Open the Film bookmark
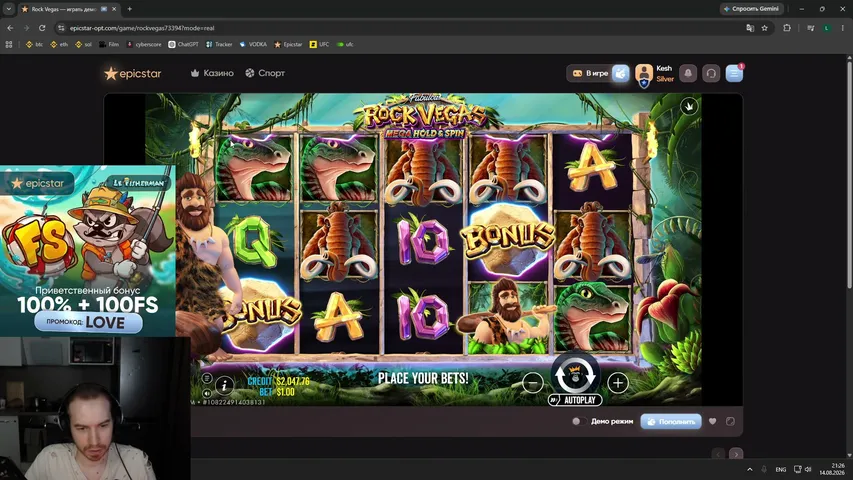The height and width of the screenshot is (480, 853). pyautogui.click(x=109, y=45)
